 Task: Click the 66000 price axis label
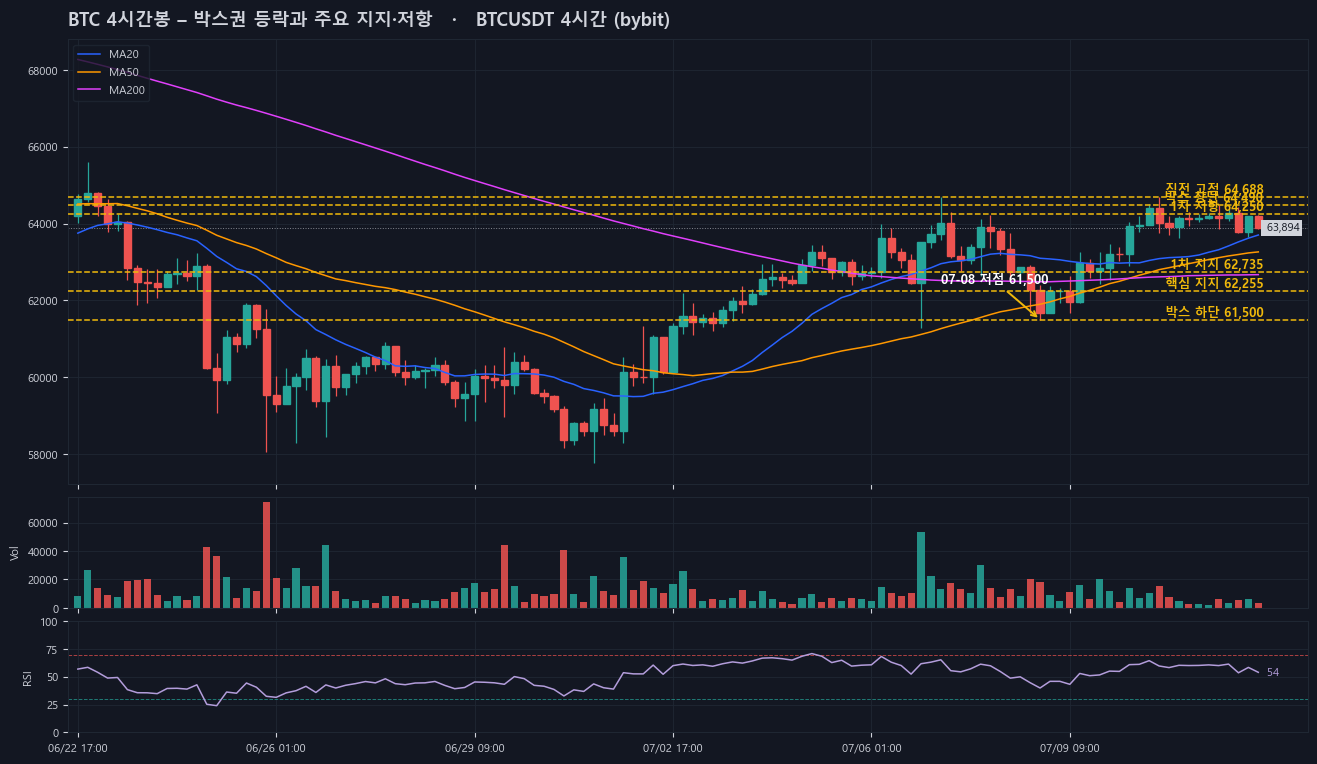pyautogui.click(x=42, y=148)
